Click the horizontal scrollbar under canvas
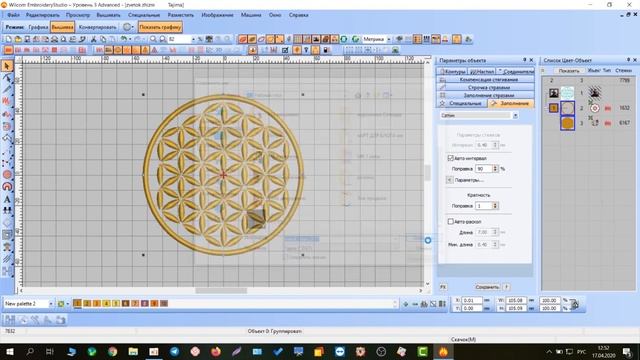The height and width of the screenshot is (360, 640). [220, 291]
